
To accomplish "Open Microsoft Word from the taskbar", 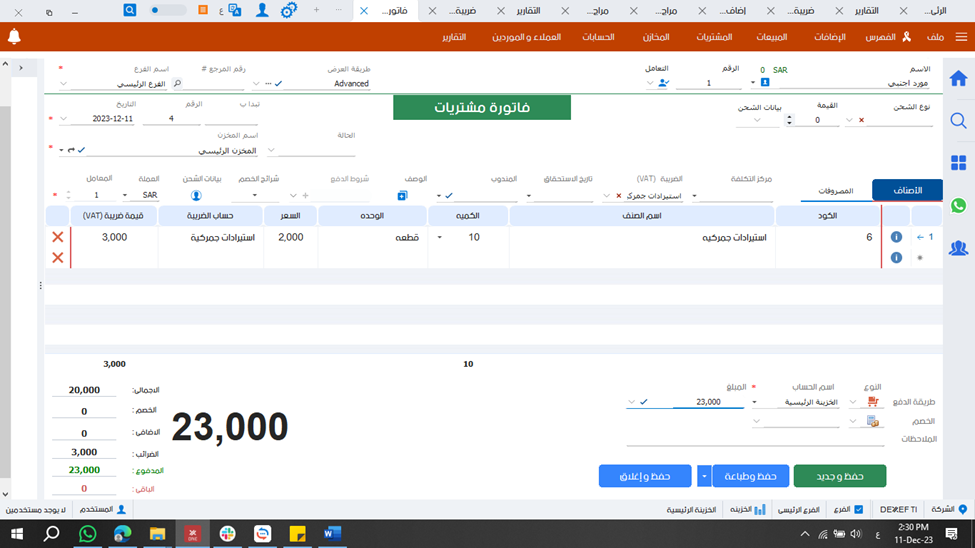I will pyautogui.click(x=332, y=534).
